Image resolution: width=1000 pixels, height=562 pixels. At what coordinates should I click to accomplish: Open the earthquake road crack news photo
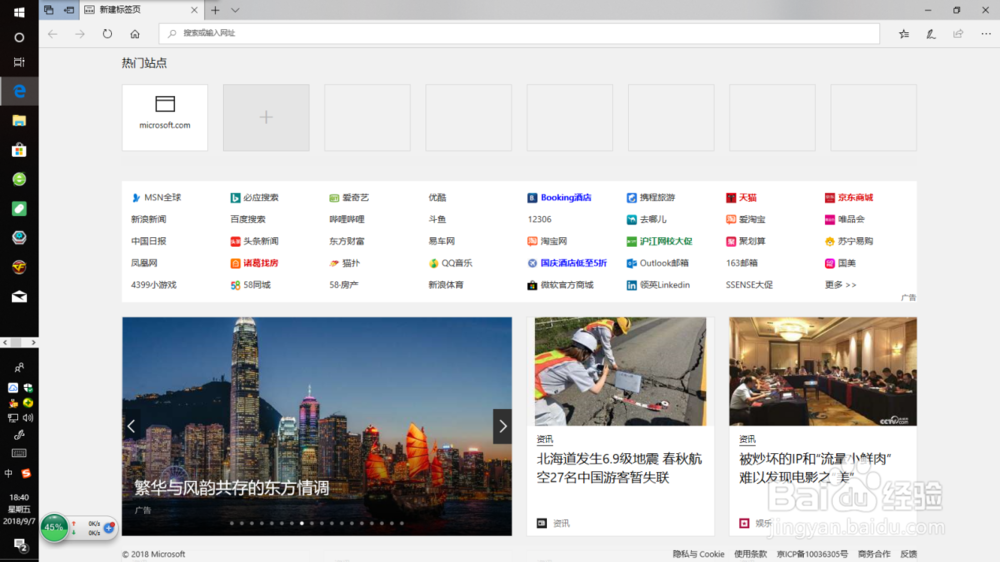click(x=621, y=371)
